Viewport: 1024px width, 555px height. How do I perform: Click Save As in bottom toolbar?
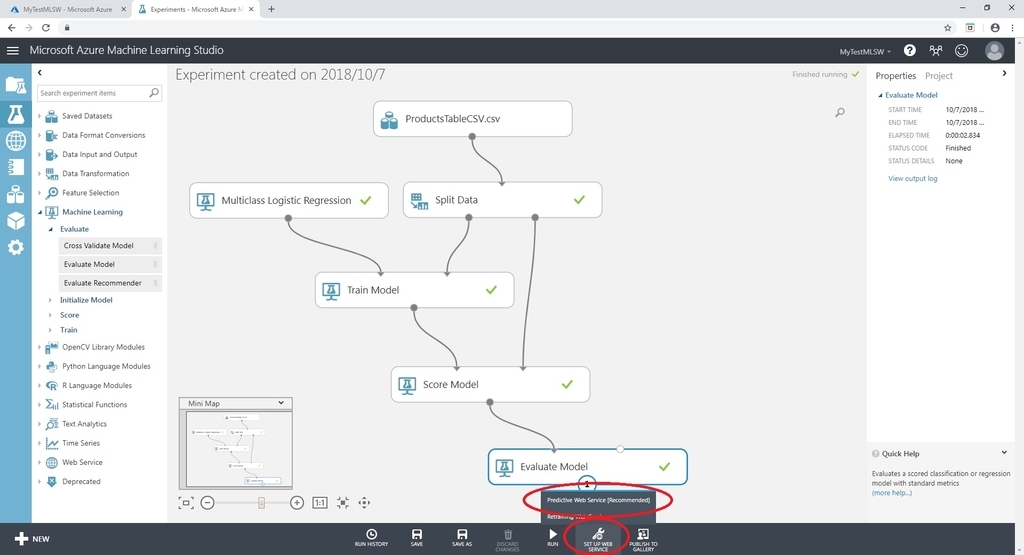tap(462, 538)
